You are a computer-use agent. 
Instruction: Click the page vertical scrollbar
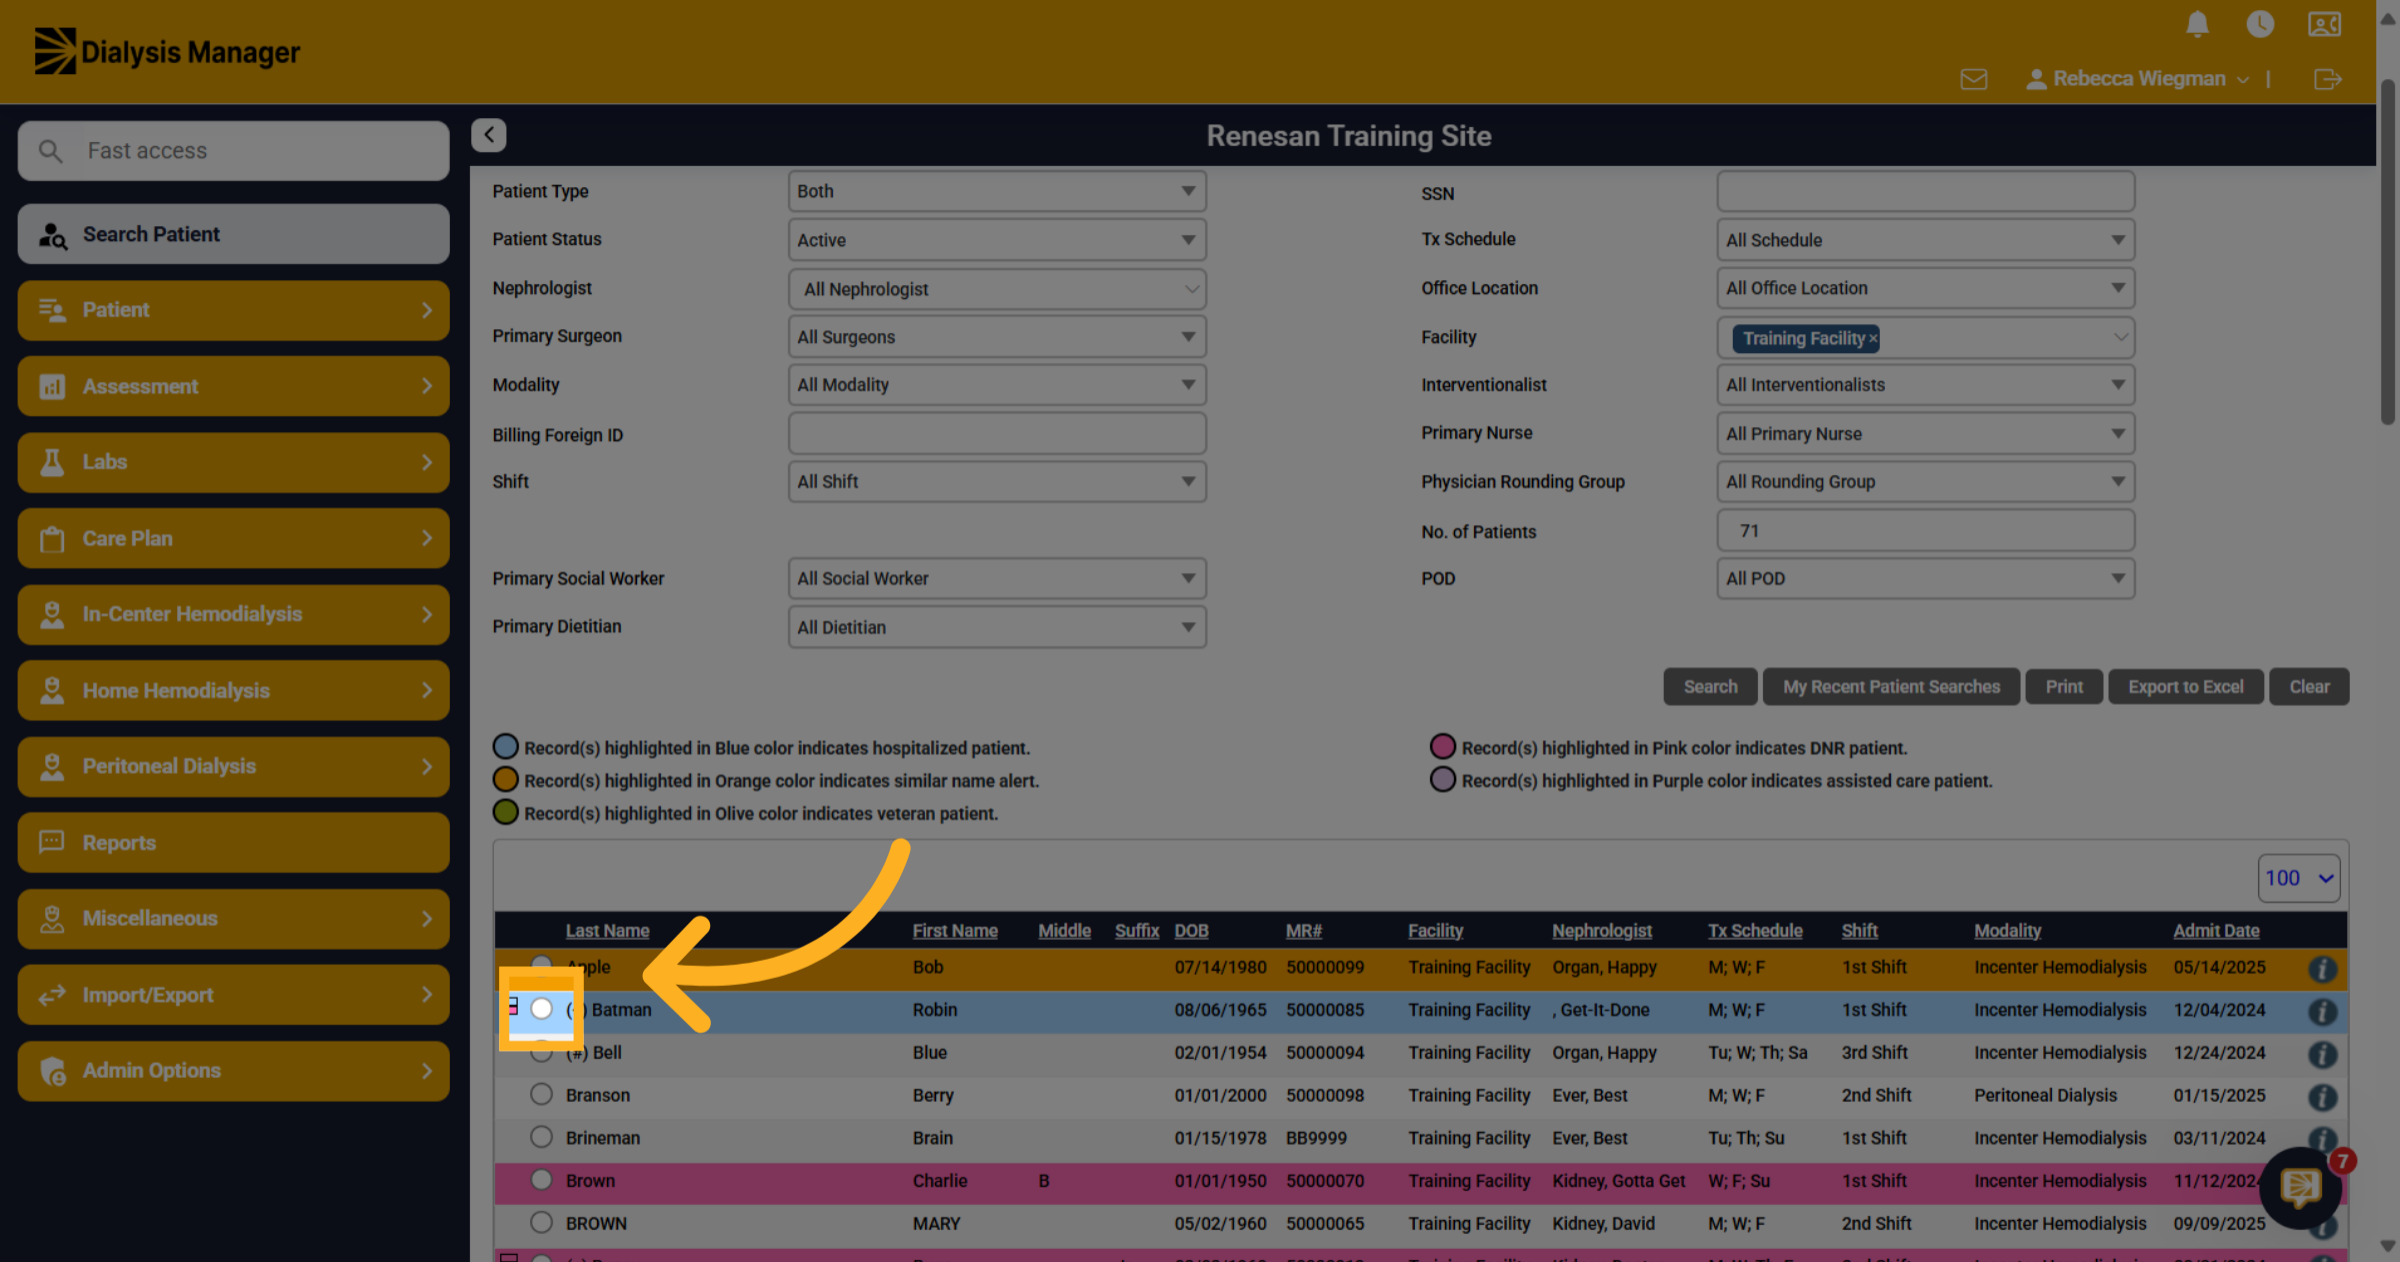pyautogui.click(x=2388, y=250)
